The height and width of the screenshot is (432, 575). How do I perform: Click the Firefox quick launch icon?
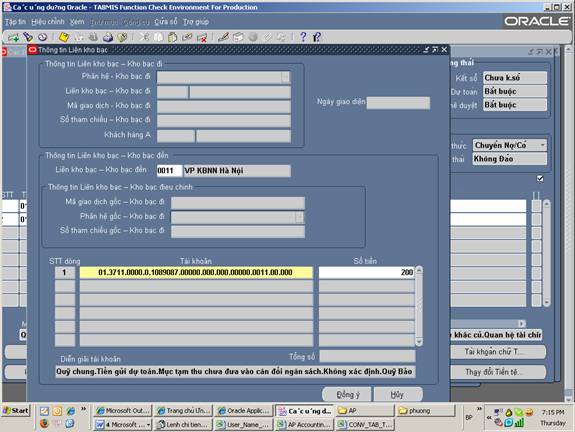click(44, 424)
